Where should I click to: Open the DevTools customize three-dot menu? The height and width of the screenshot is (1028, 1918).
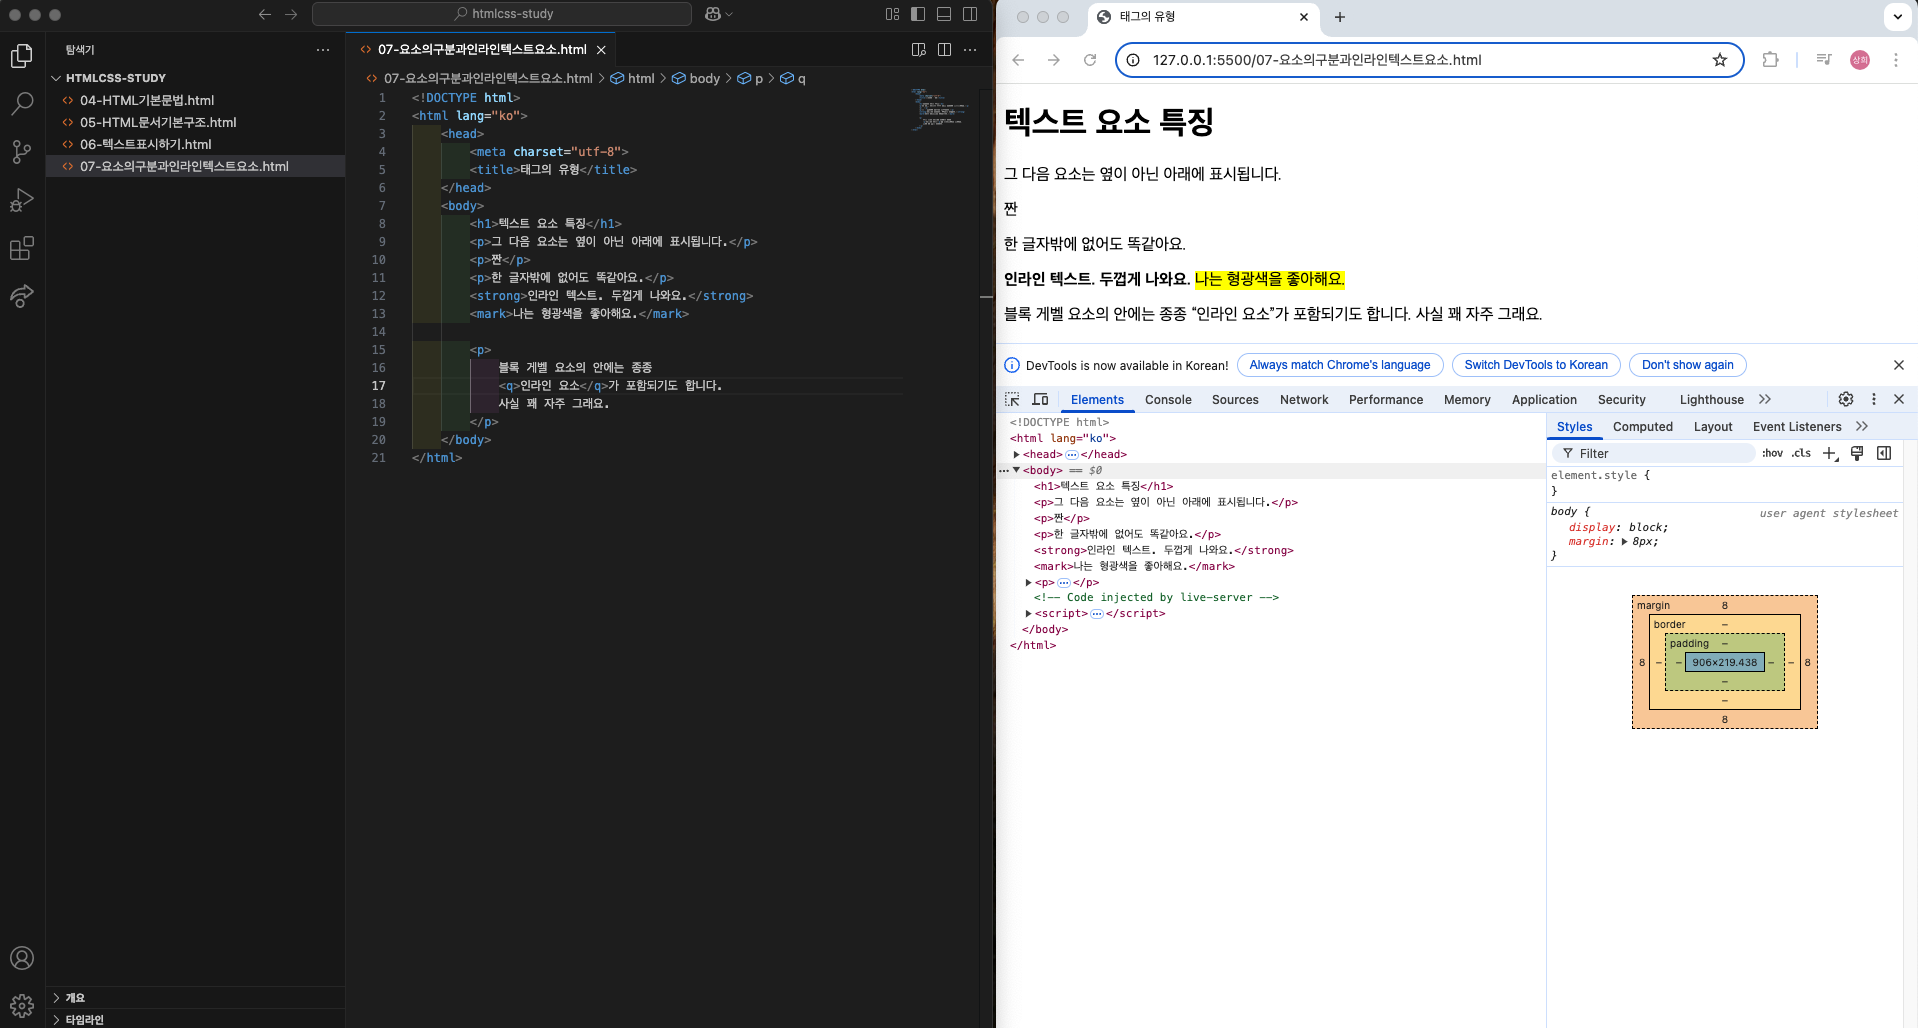(1874, 399)
